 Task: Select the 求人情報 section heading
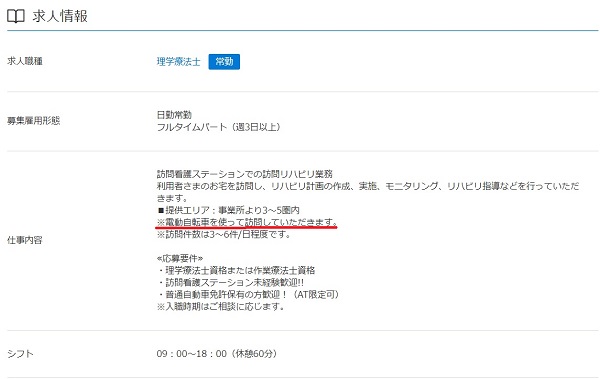click(x=60, y=16)
